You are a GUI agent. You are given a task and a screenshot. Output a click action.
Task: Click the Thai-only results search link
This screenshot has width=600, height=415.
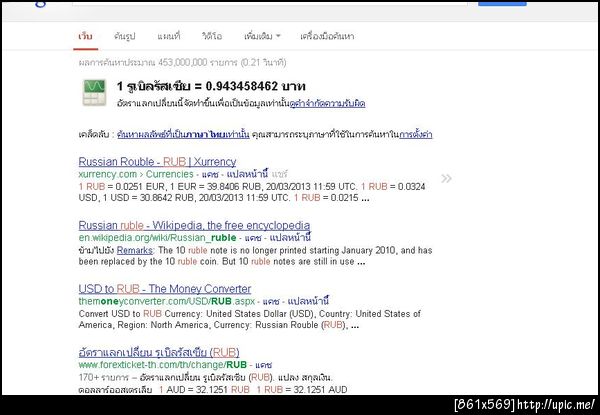[183, 135]
